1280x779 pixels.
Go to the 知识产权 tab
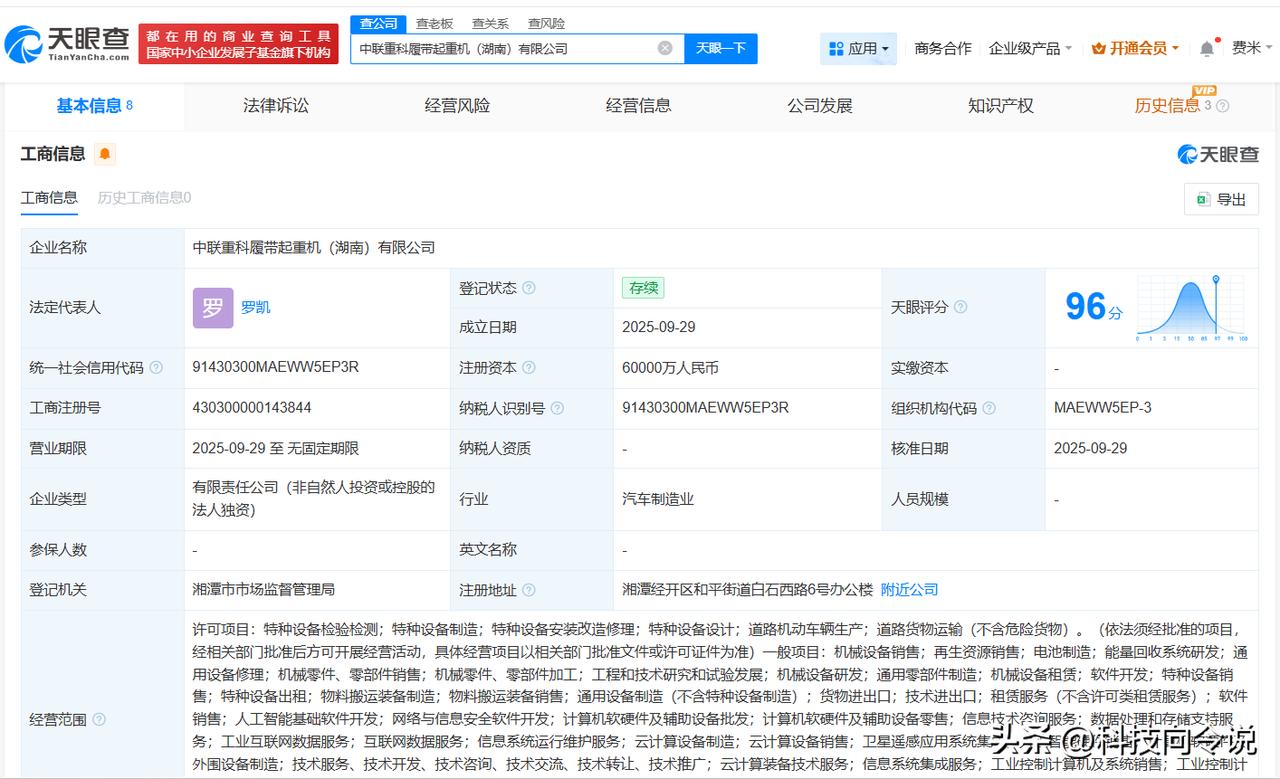pyautogui.click(x=1001, y=106)
